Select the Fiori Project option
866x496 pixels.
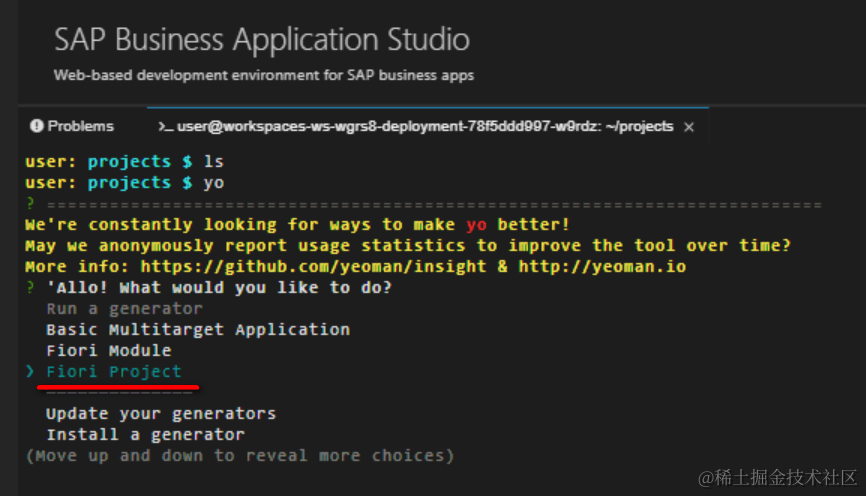tap(114, 372)
